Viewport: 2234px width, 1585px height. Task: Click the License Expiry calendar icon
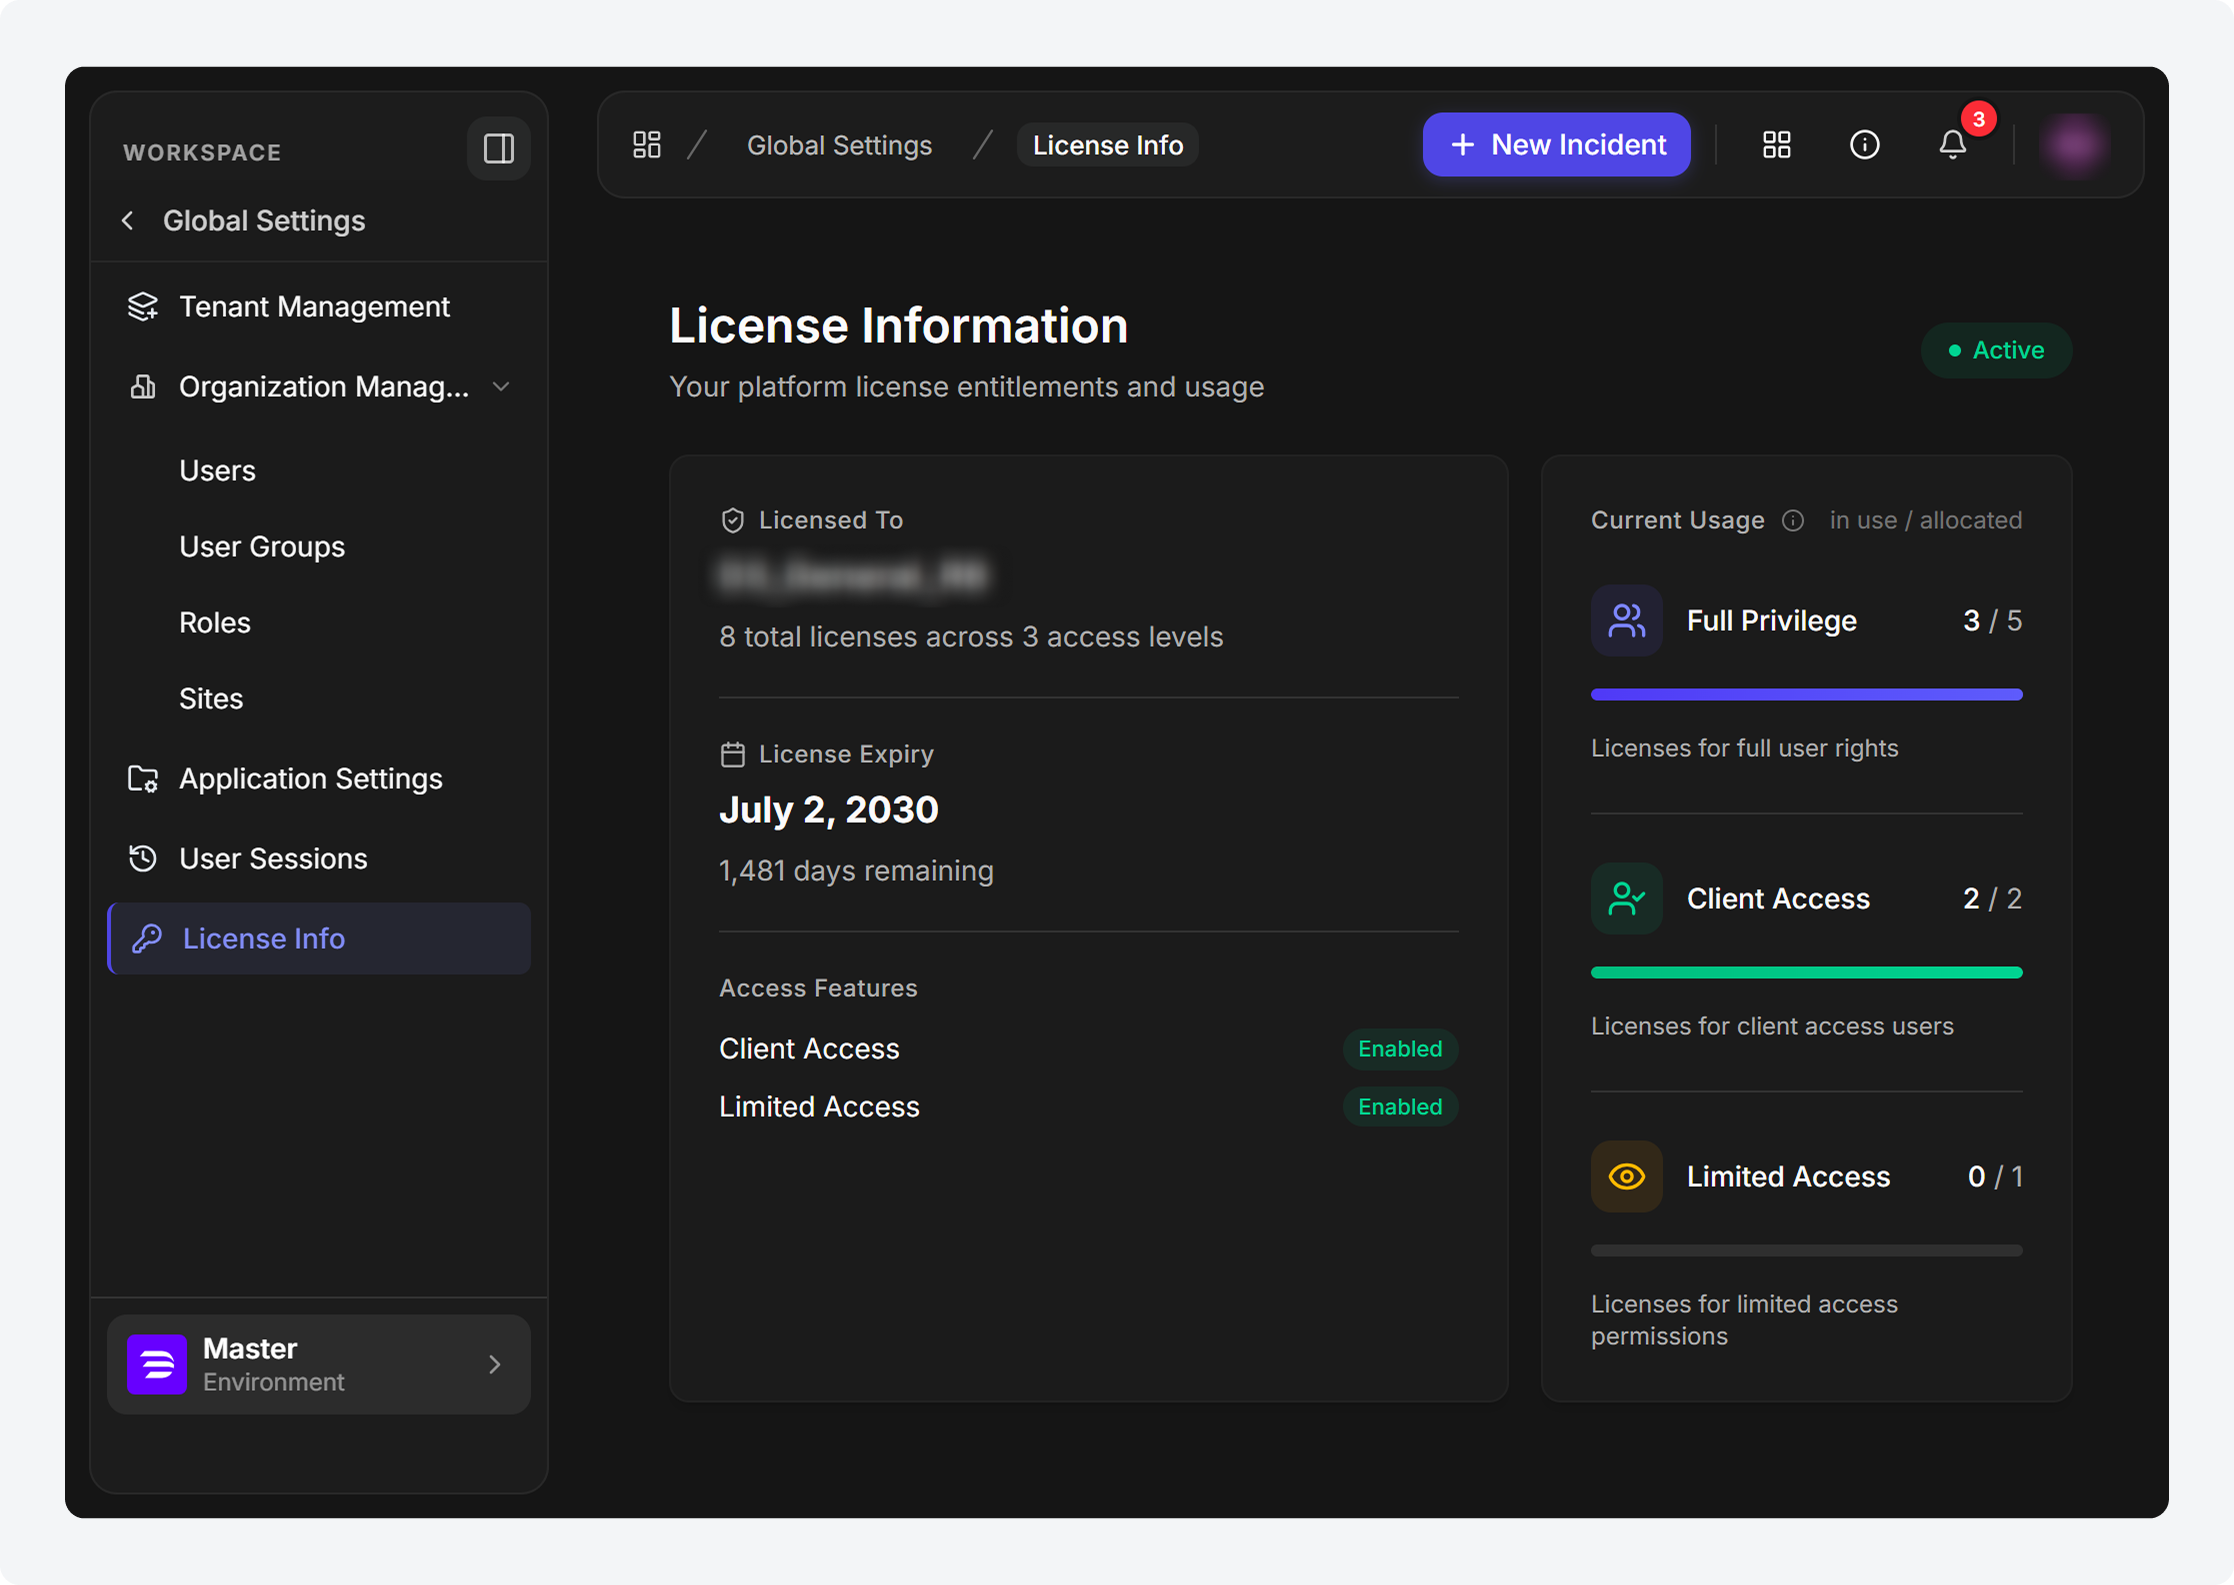(x=732, y=754)
